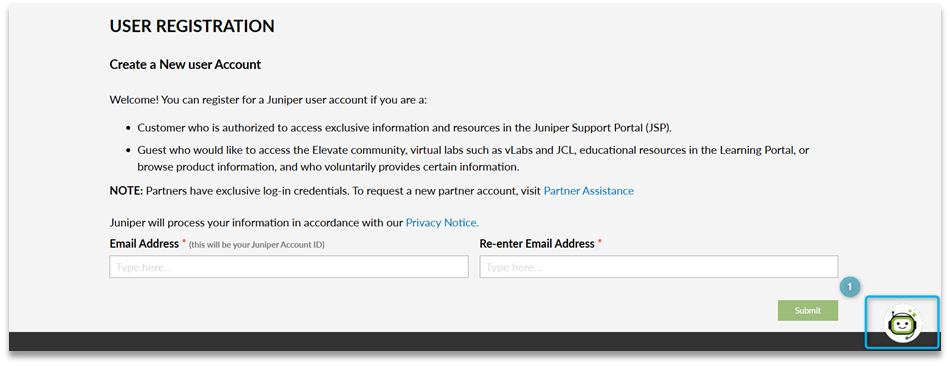
Task: Click the green Submit button
Action: [x=808, y=310]
